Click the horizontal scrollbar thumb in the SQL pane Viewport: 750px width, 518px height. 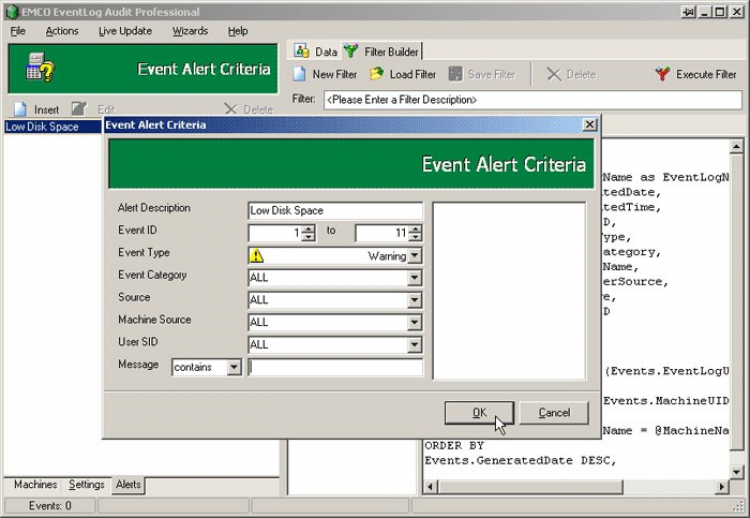click(530, 487)
